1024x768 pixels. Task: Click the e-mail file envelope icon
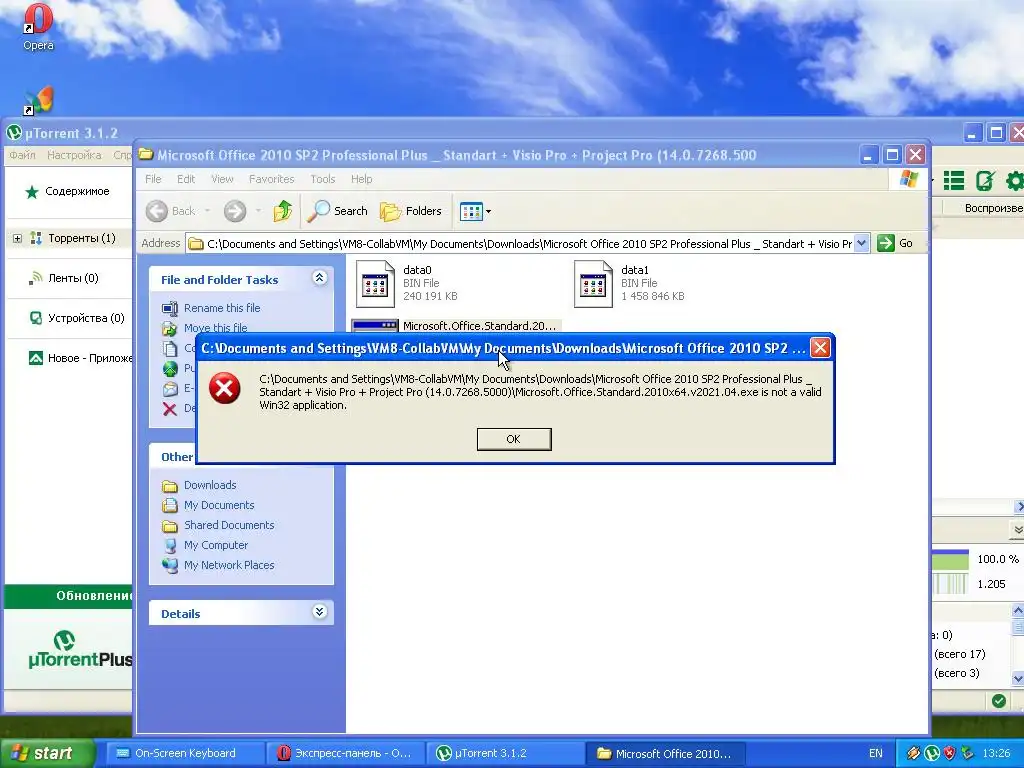coord(170,389)
